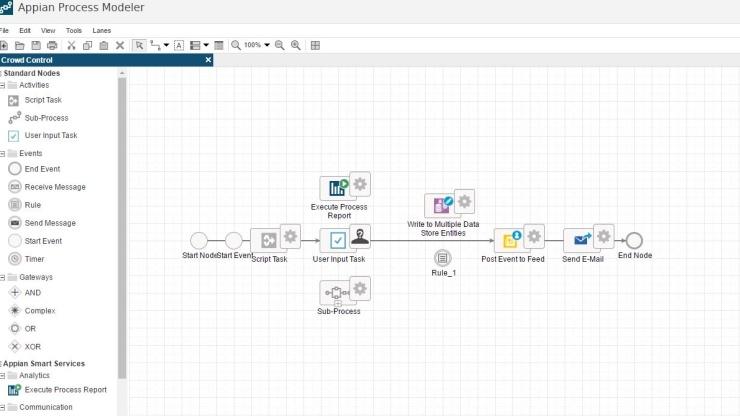Screen dimensions: 740x416
Task: Select the Rule_1 canvas node
Action: [442, 258]
